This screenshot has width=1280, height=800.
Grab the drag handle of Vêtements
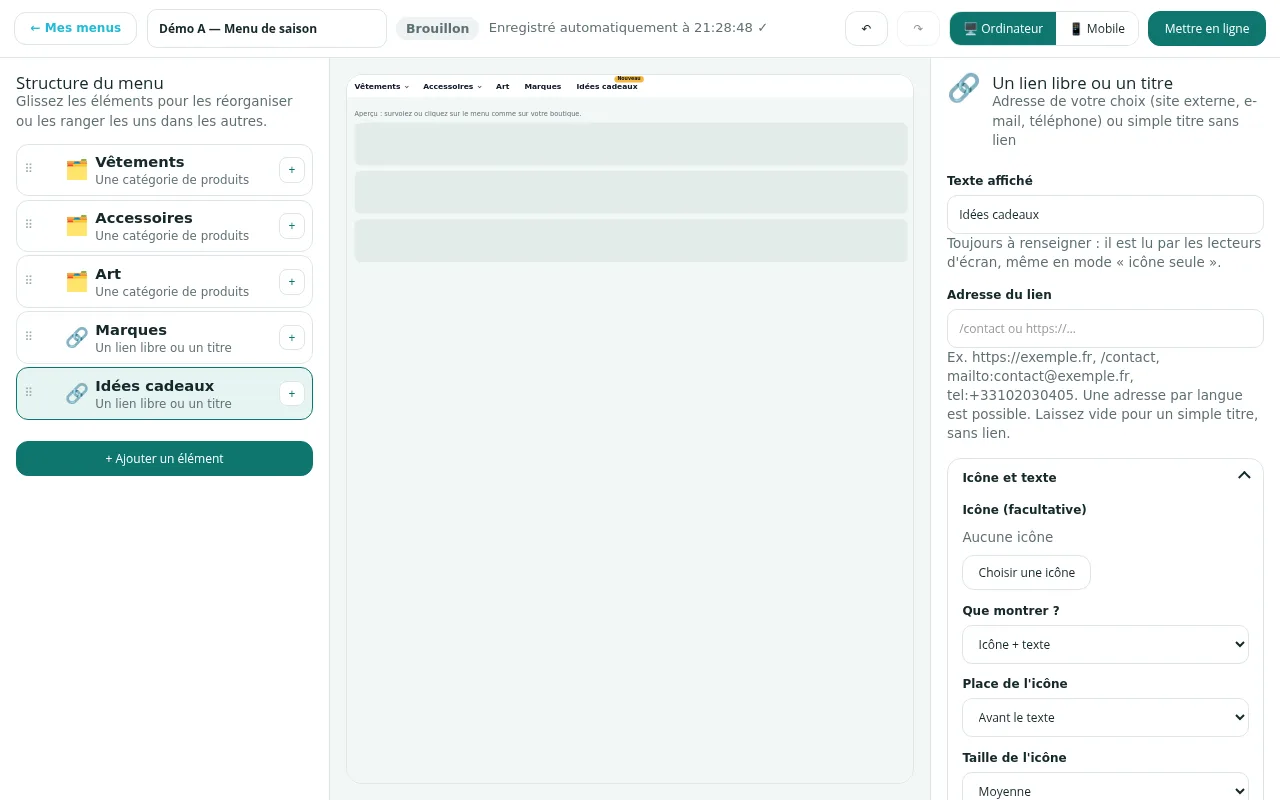point(29,169)
